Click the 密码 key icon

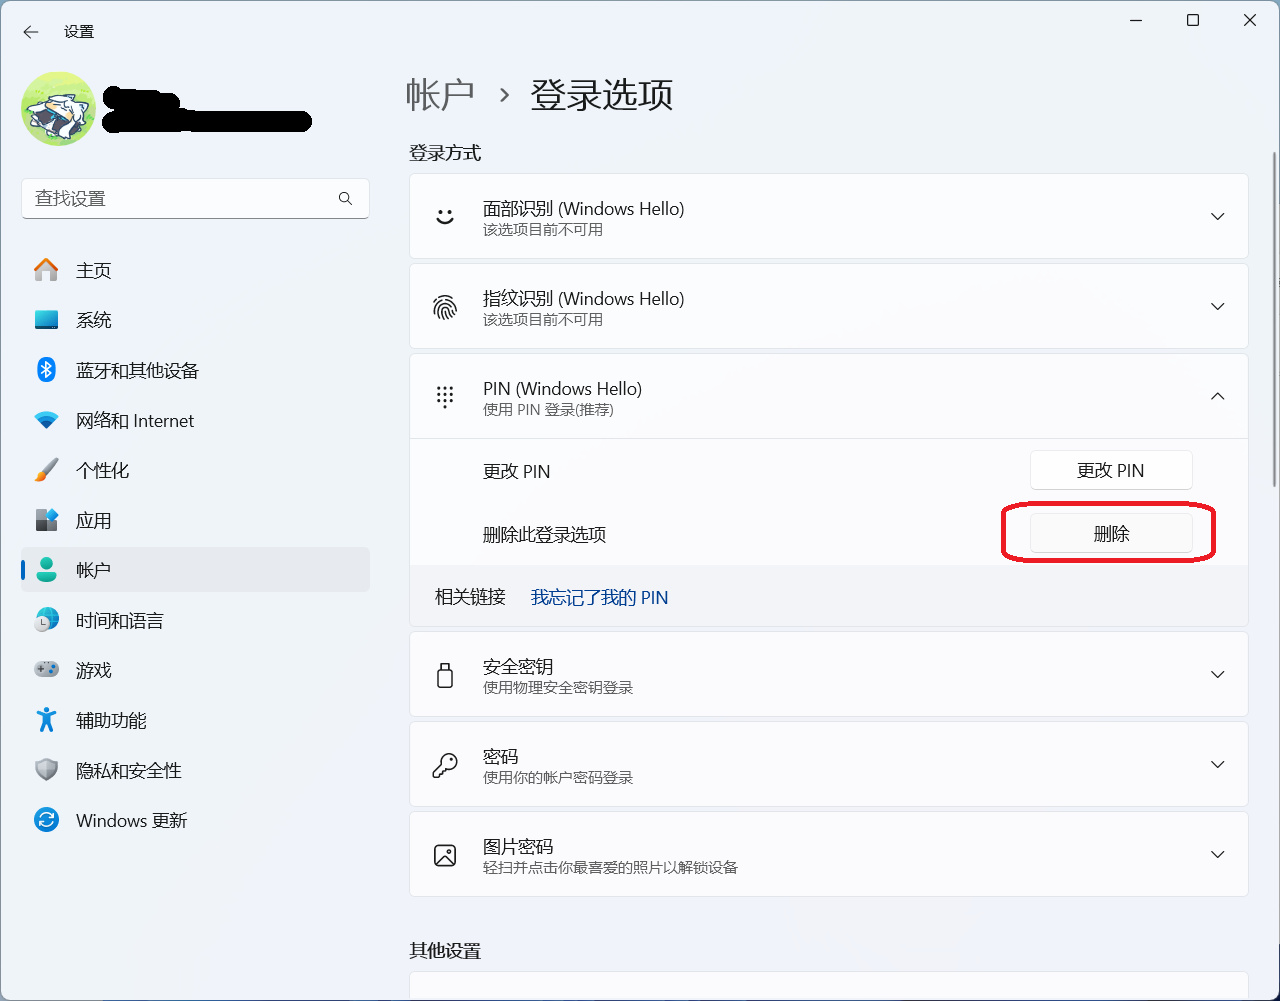[x=445, y=765]
